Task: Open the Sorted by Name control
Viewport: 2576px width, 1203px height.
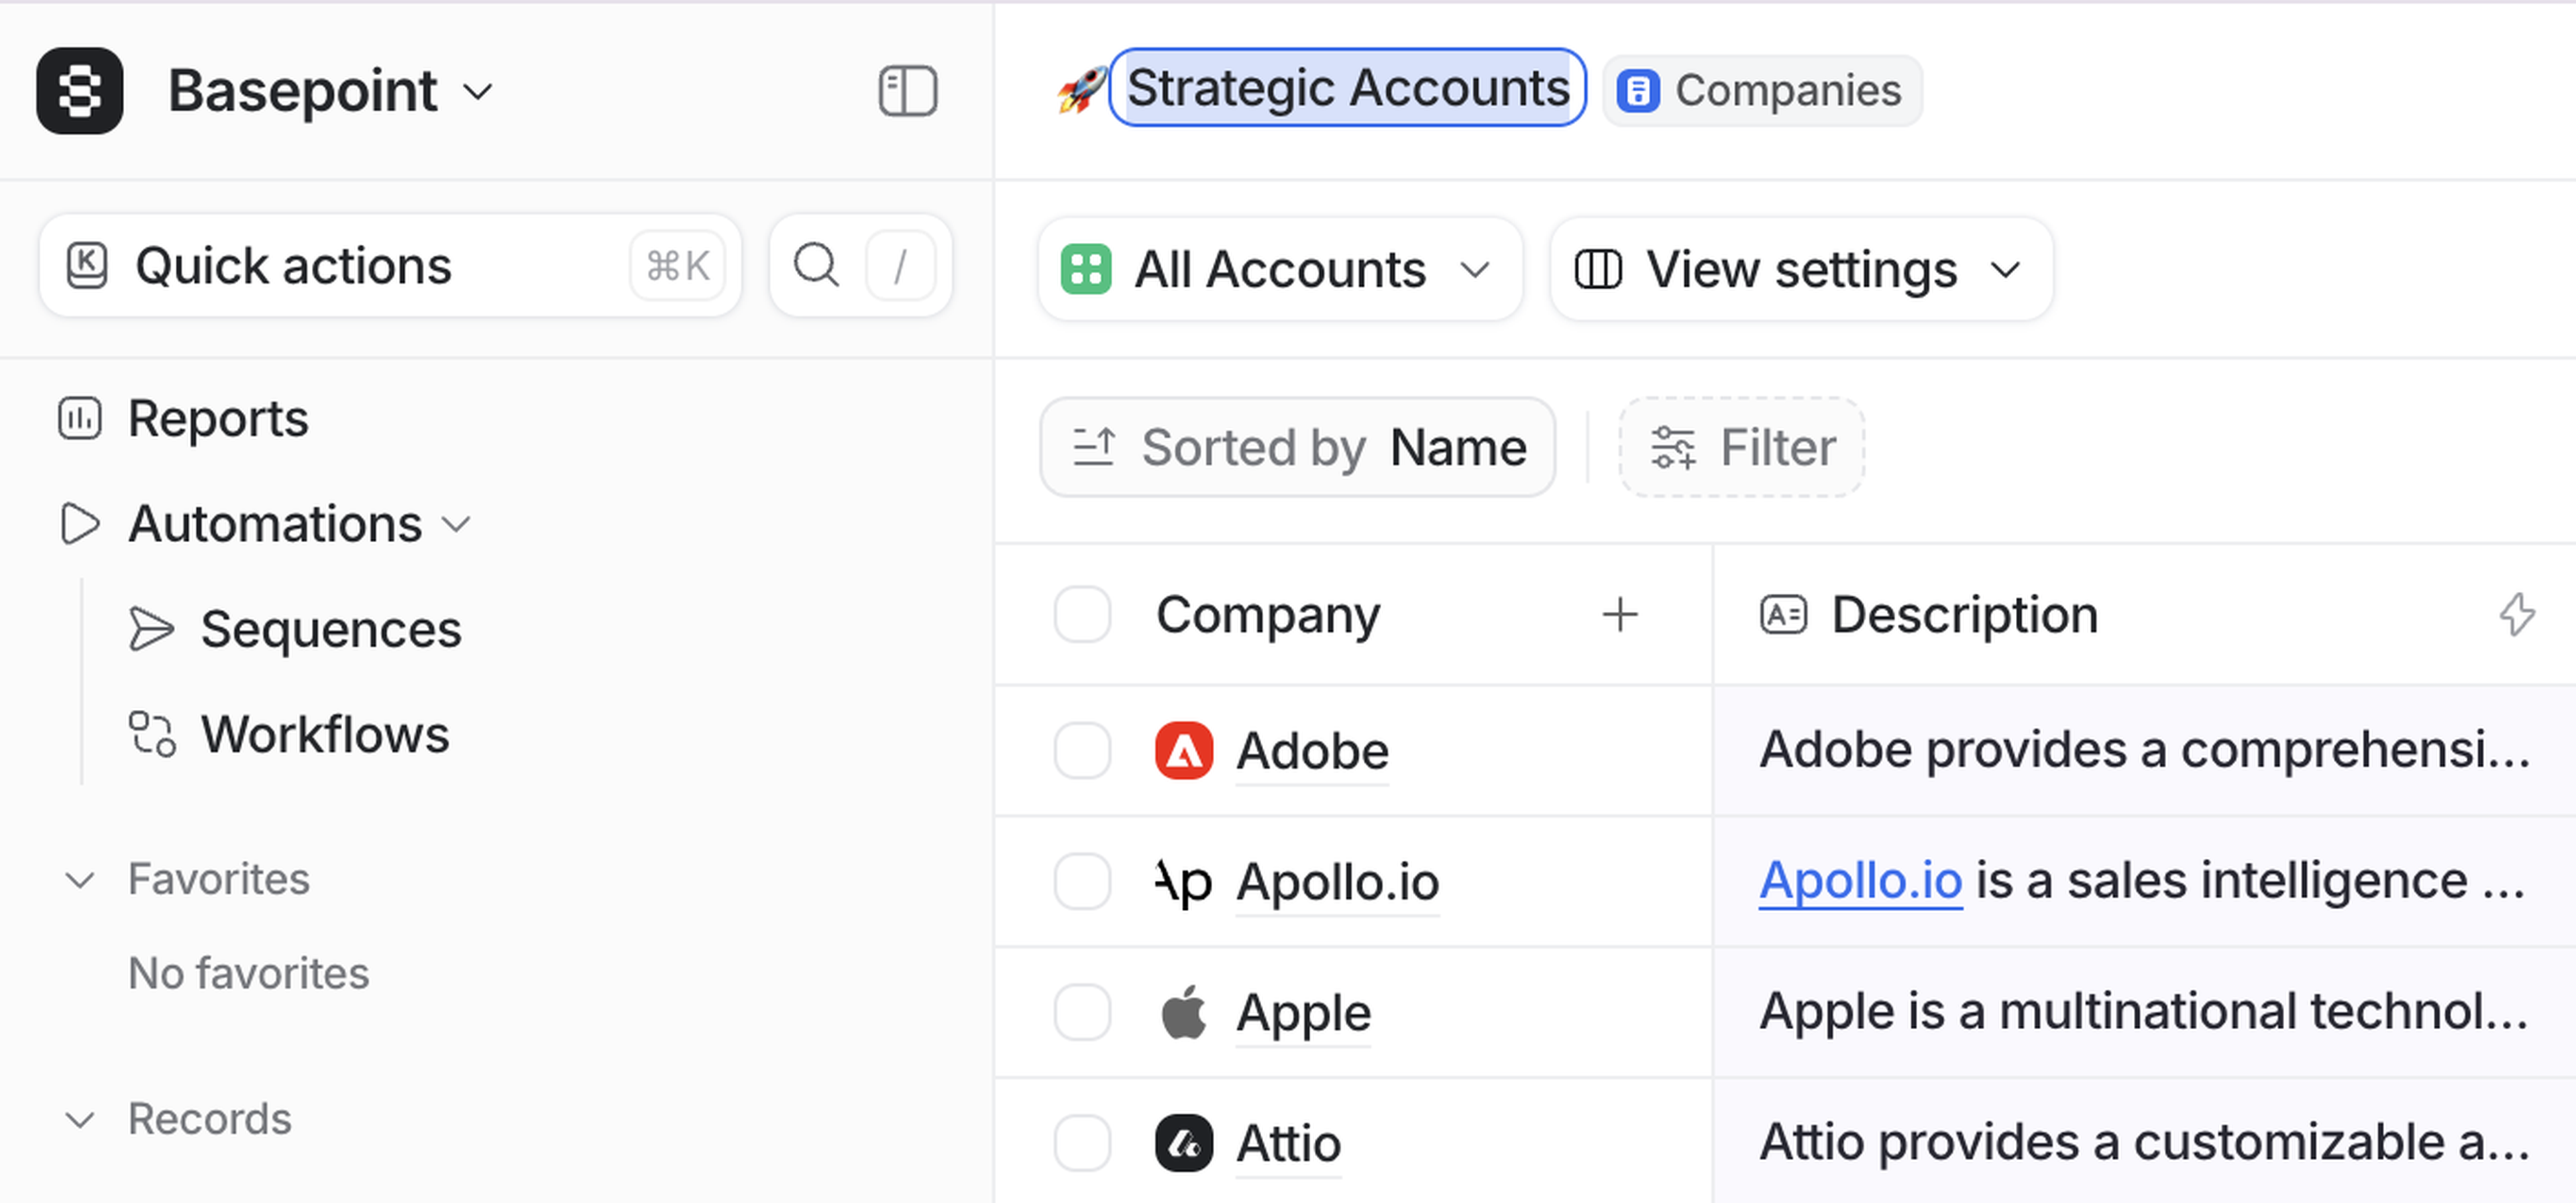Action: [x=1297, y=447]
